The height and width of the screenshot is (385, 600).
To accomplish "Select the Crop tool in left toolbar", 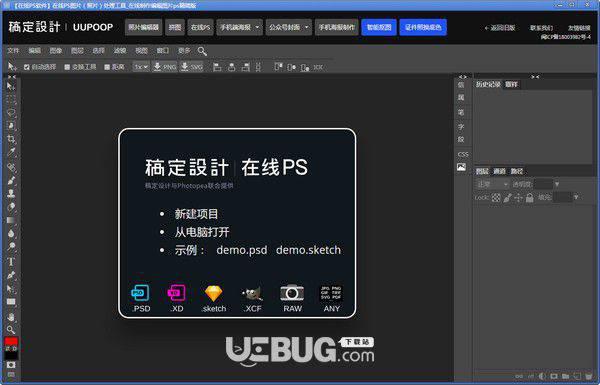I will [11, 139].
